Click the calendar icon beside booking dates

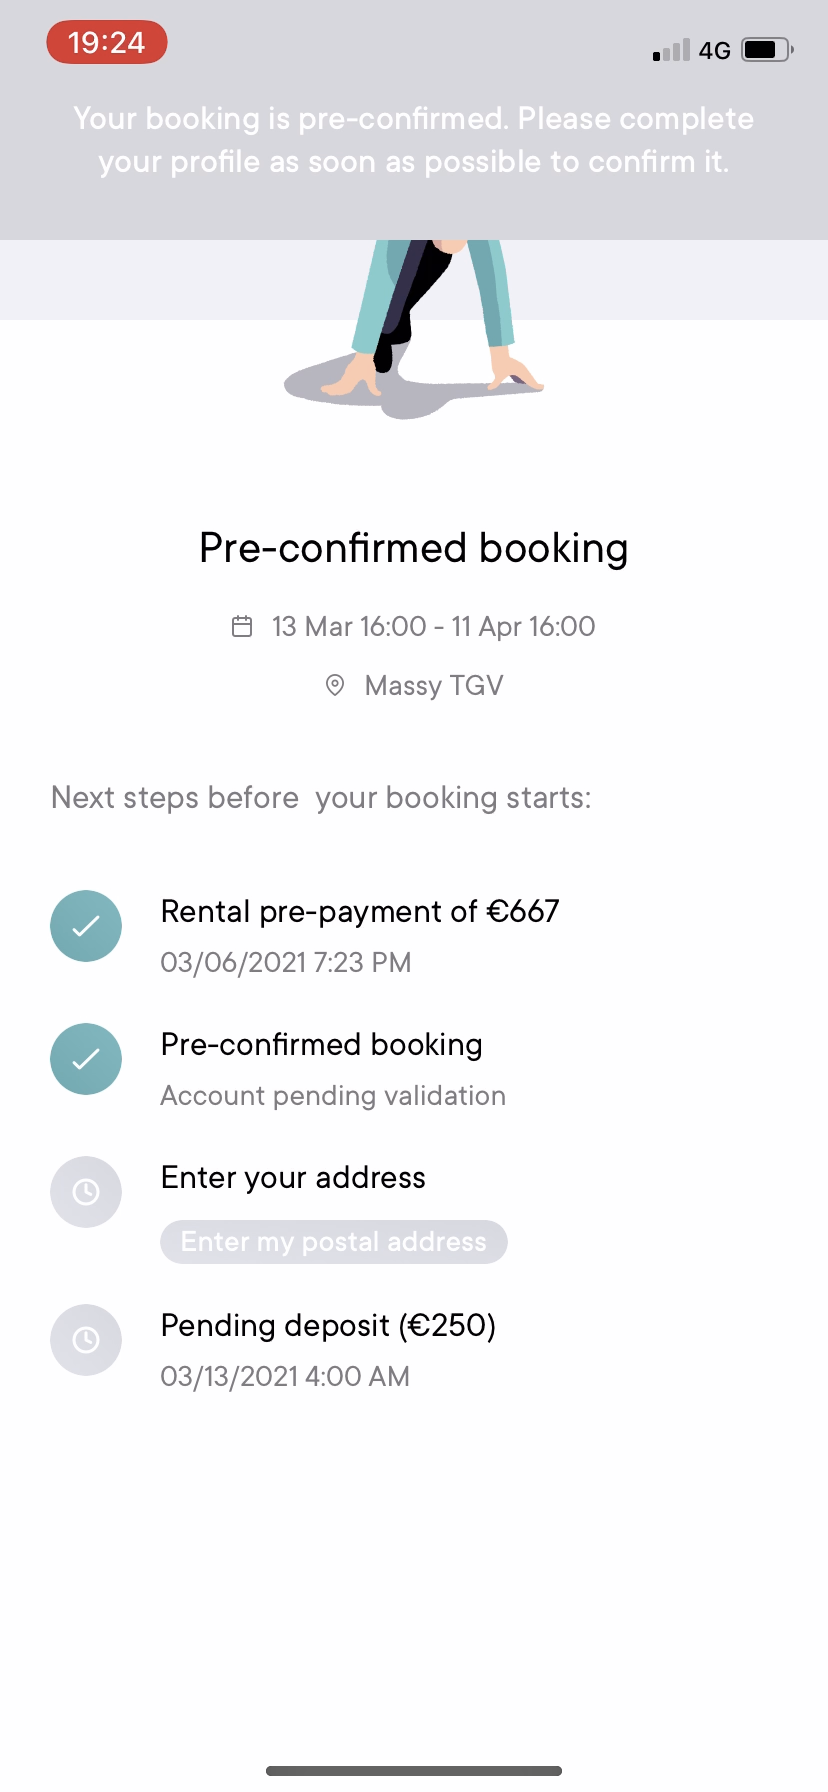(242, 627)
